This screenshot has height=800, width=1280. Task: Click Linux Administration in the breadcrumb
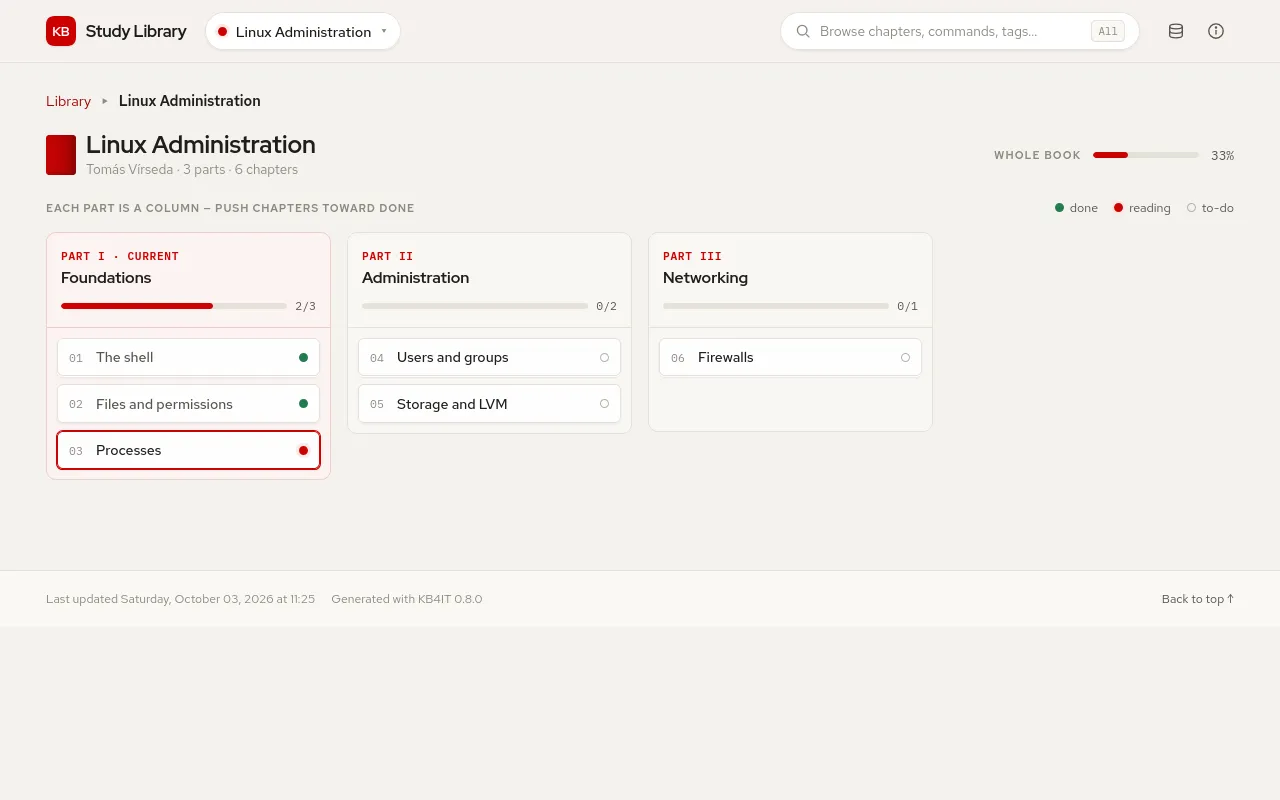(x=190, y=101)
